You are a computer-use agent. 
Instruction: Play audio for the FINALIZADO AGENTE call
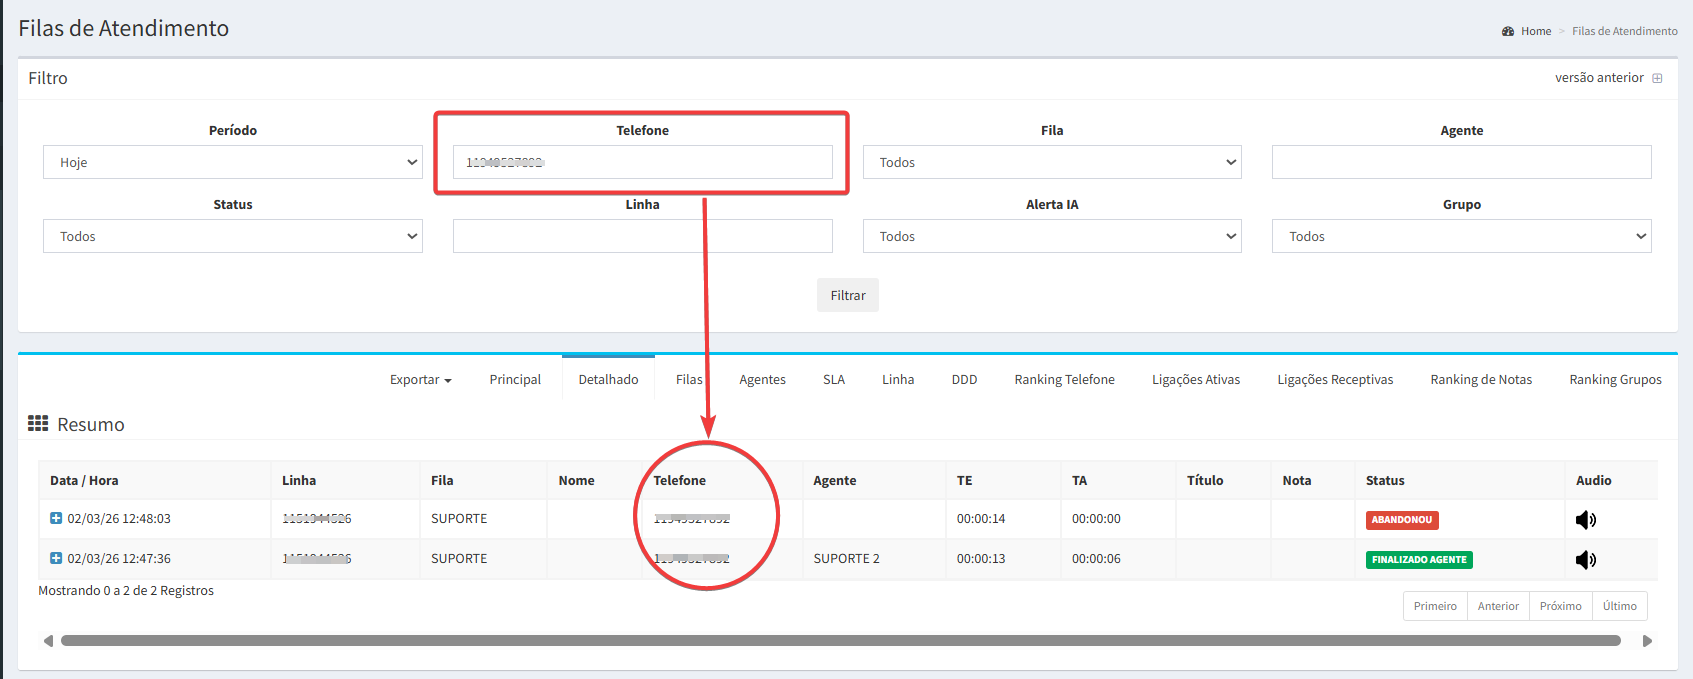tap(1585, 560)
